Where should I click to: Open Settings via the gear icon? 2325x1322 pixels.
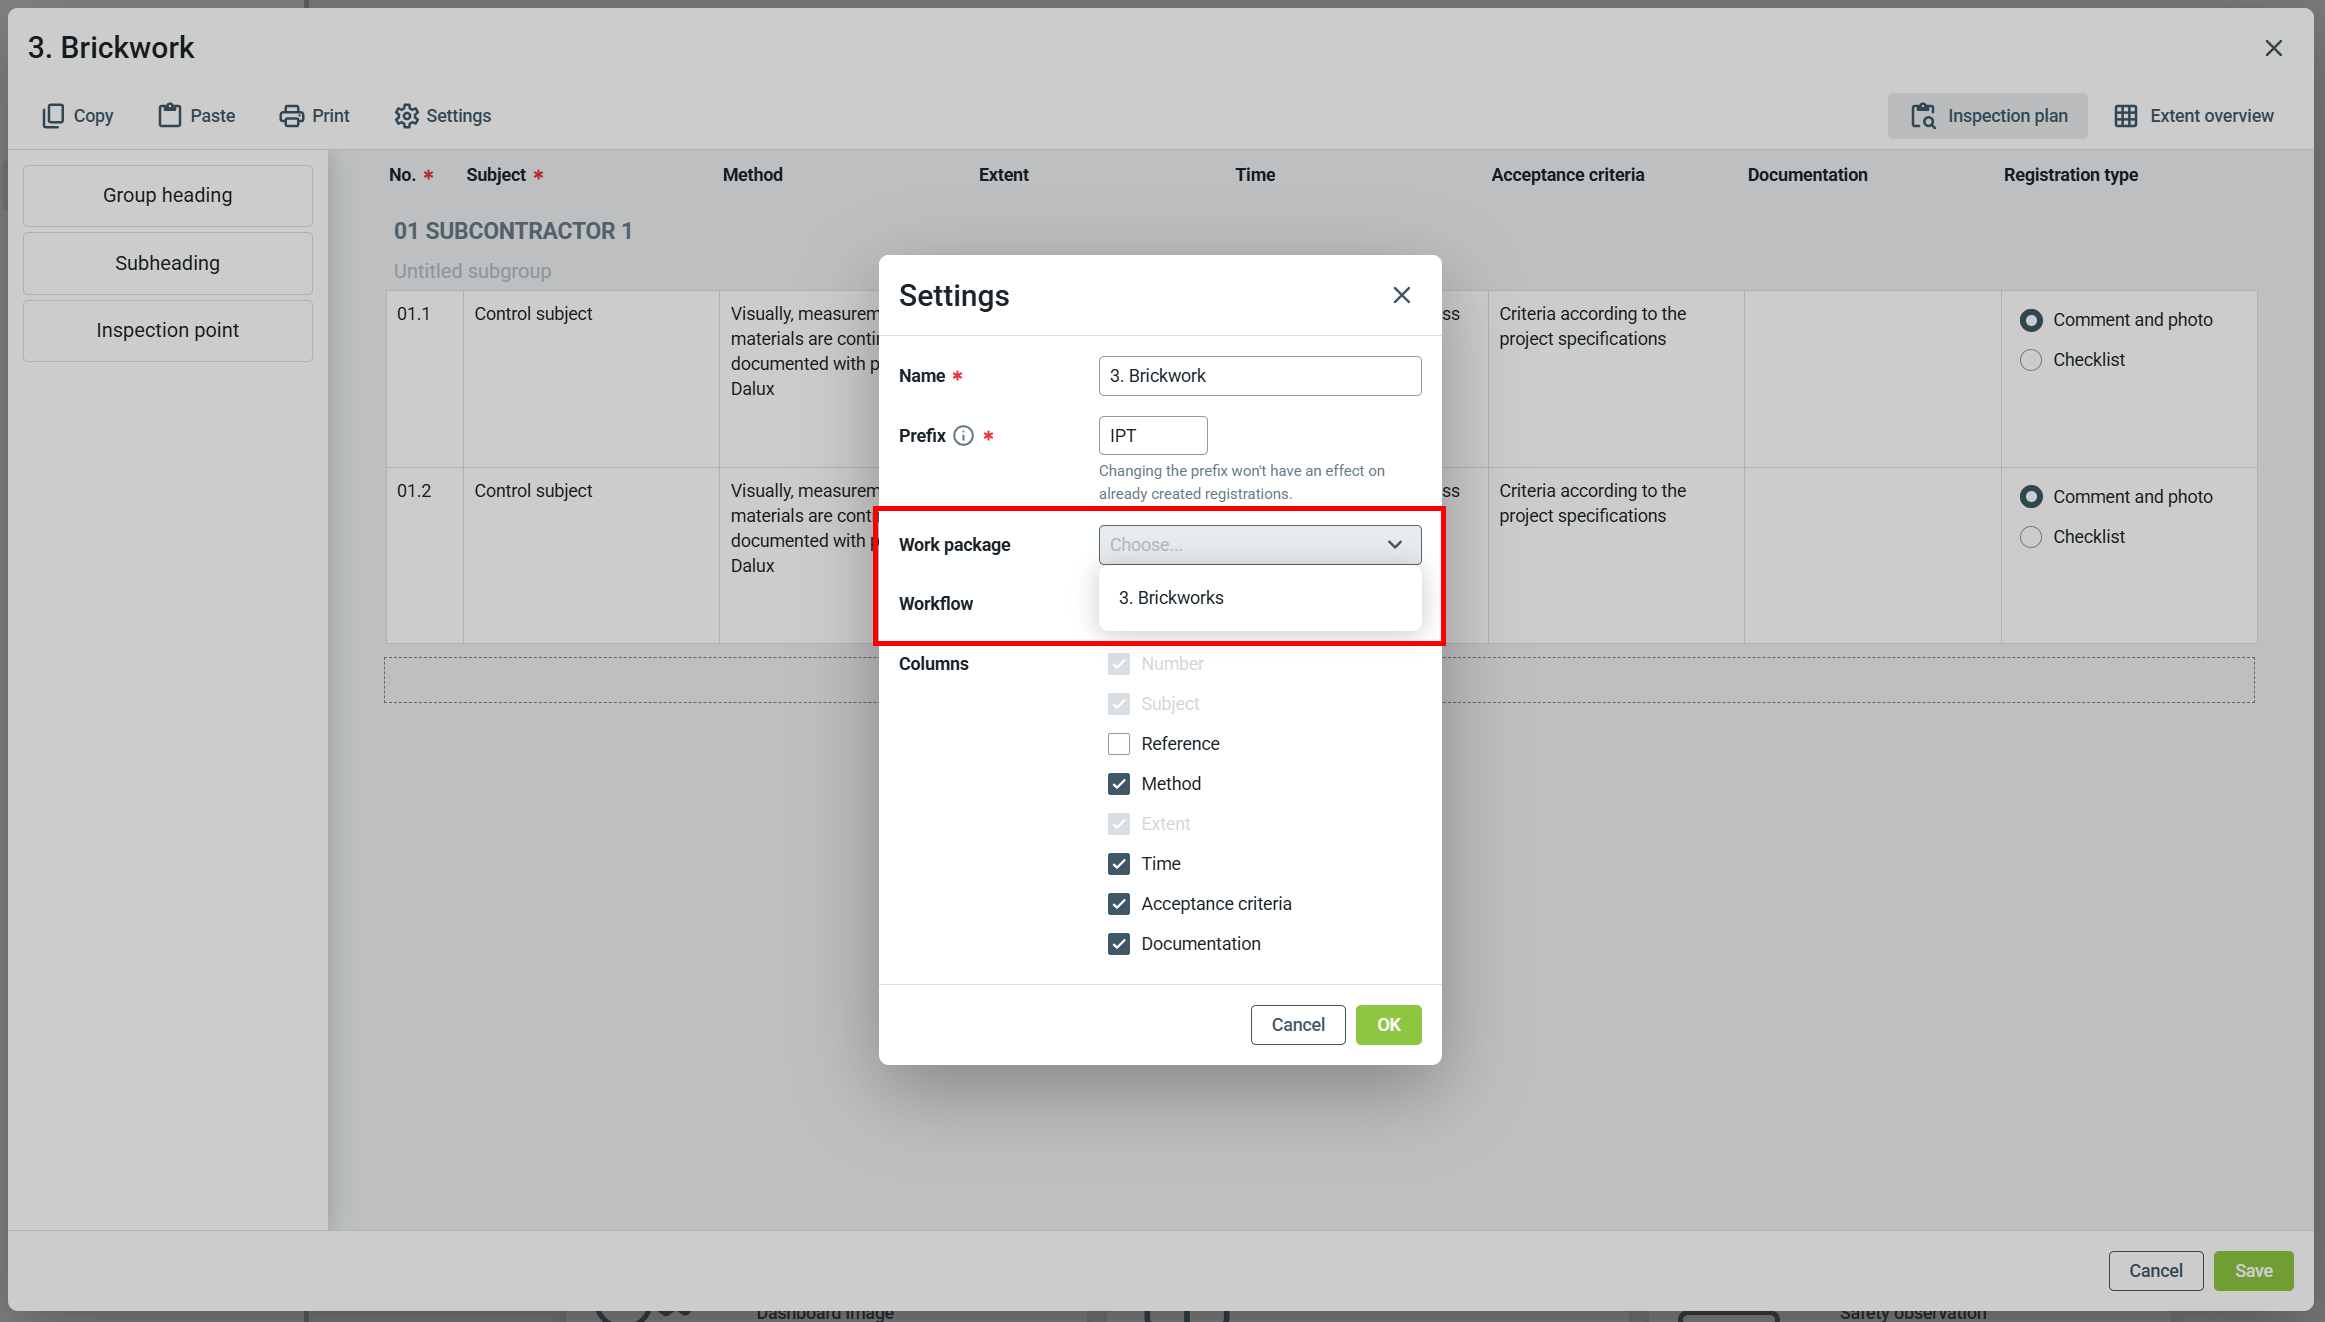[x=406, y=116]
